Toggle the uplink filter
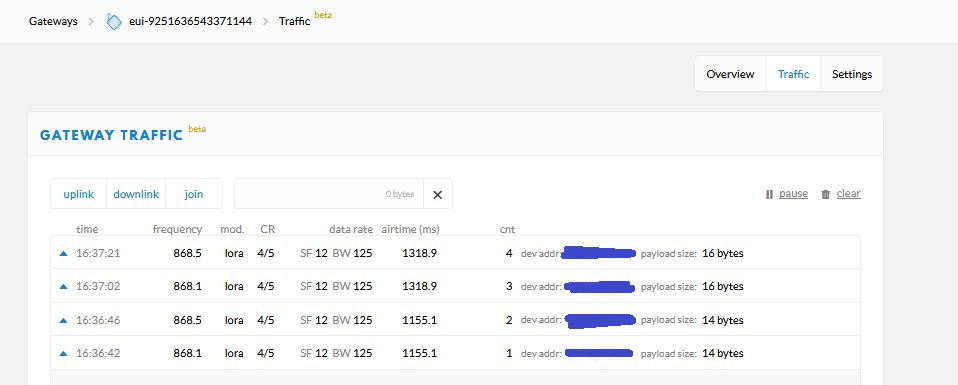The image size is (958, 385). pos(79,194)
